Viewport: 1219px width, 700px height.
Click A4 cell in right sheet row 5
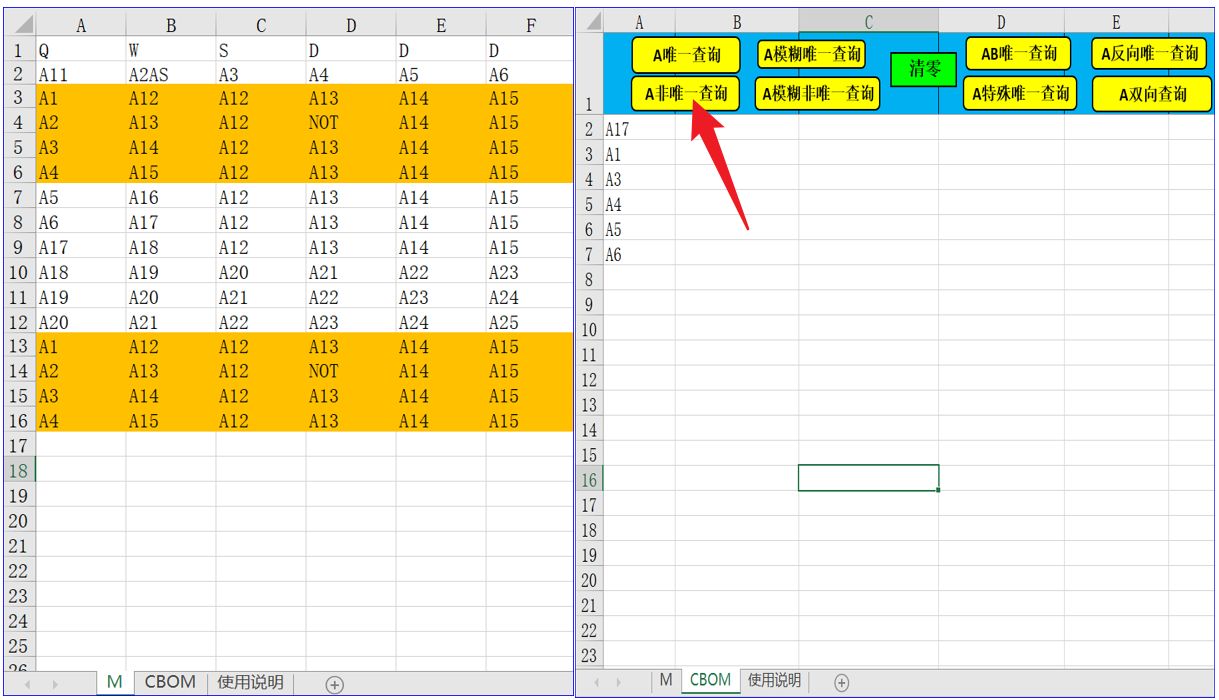(639, 204)
